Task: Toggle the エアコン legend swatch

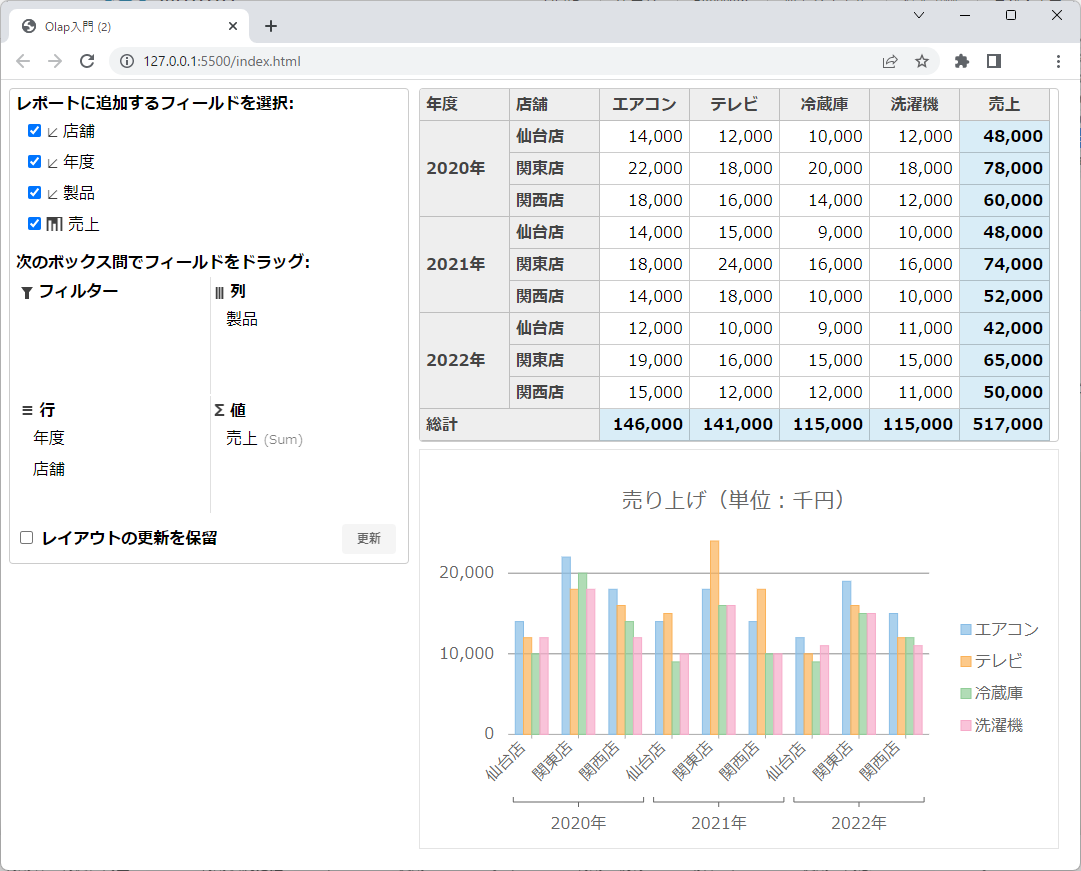Action: point(966,630)
